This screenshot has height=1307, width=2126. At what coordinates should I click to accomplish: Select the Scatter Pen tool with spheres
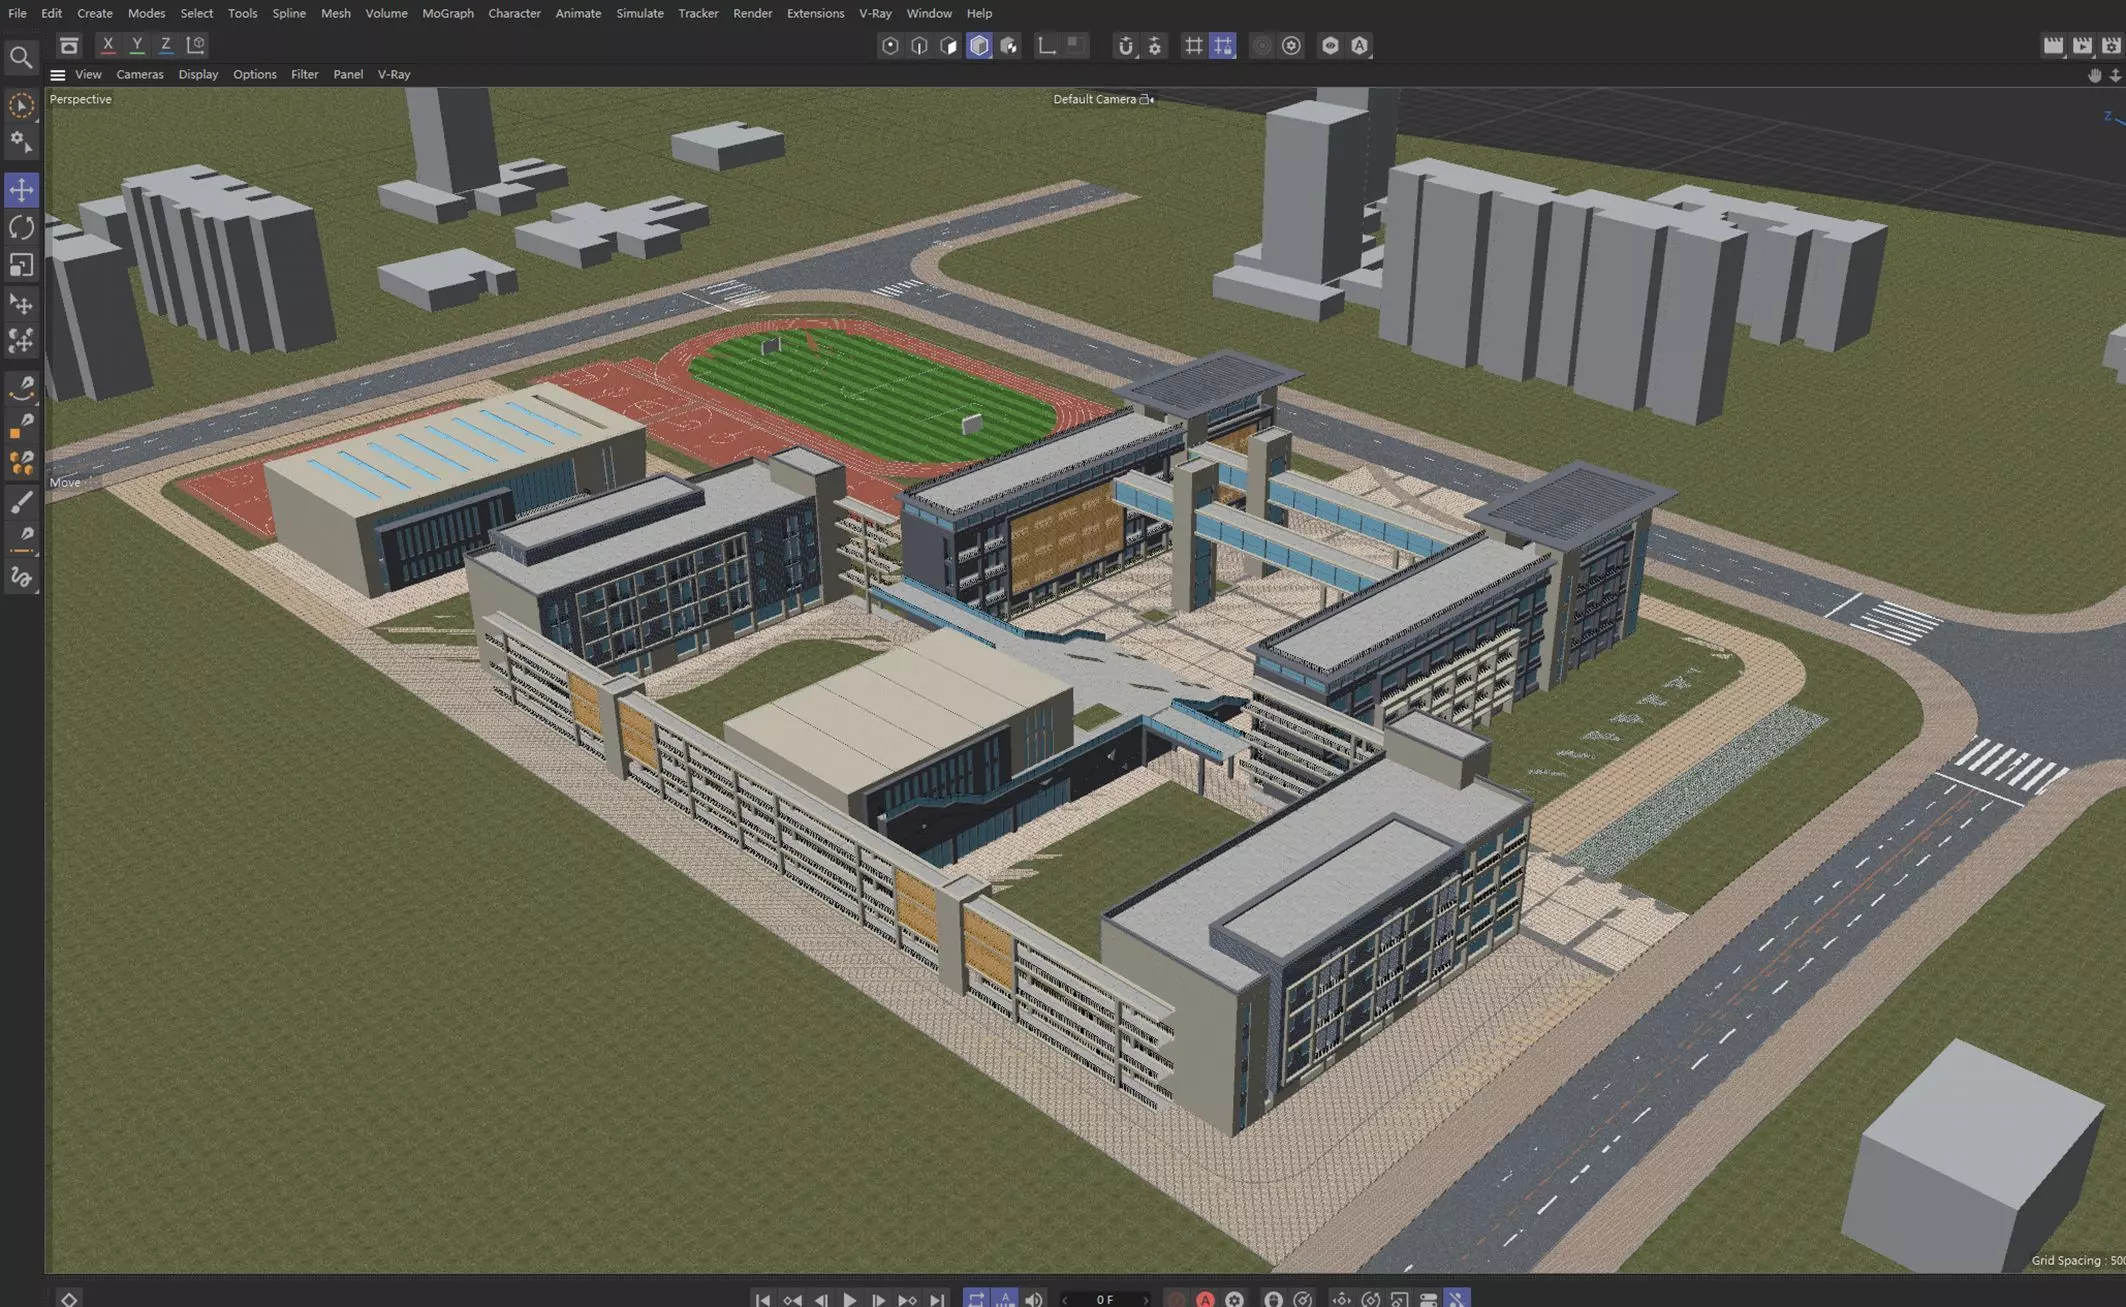(21, 342)
